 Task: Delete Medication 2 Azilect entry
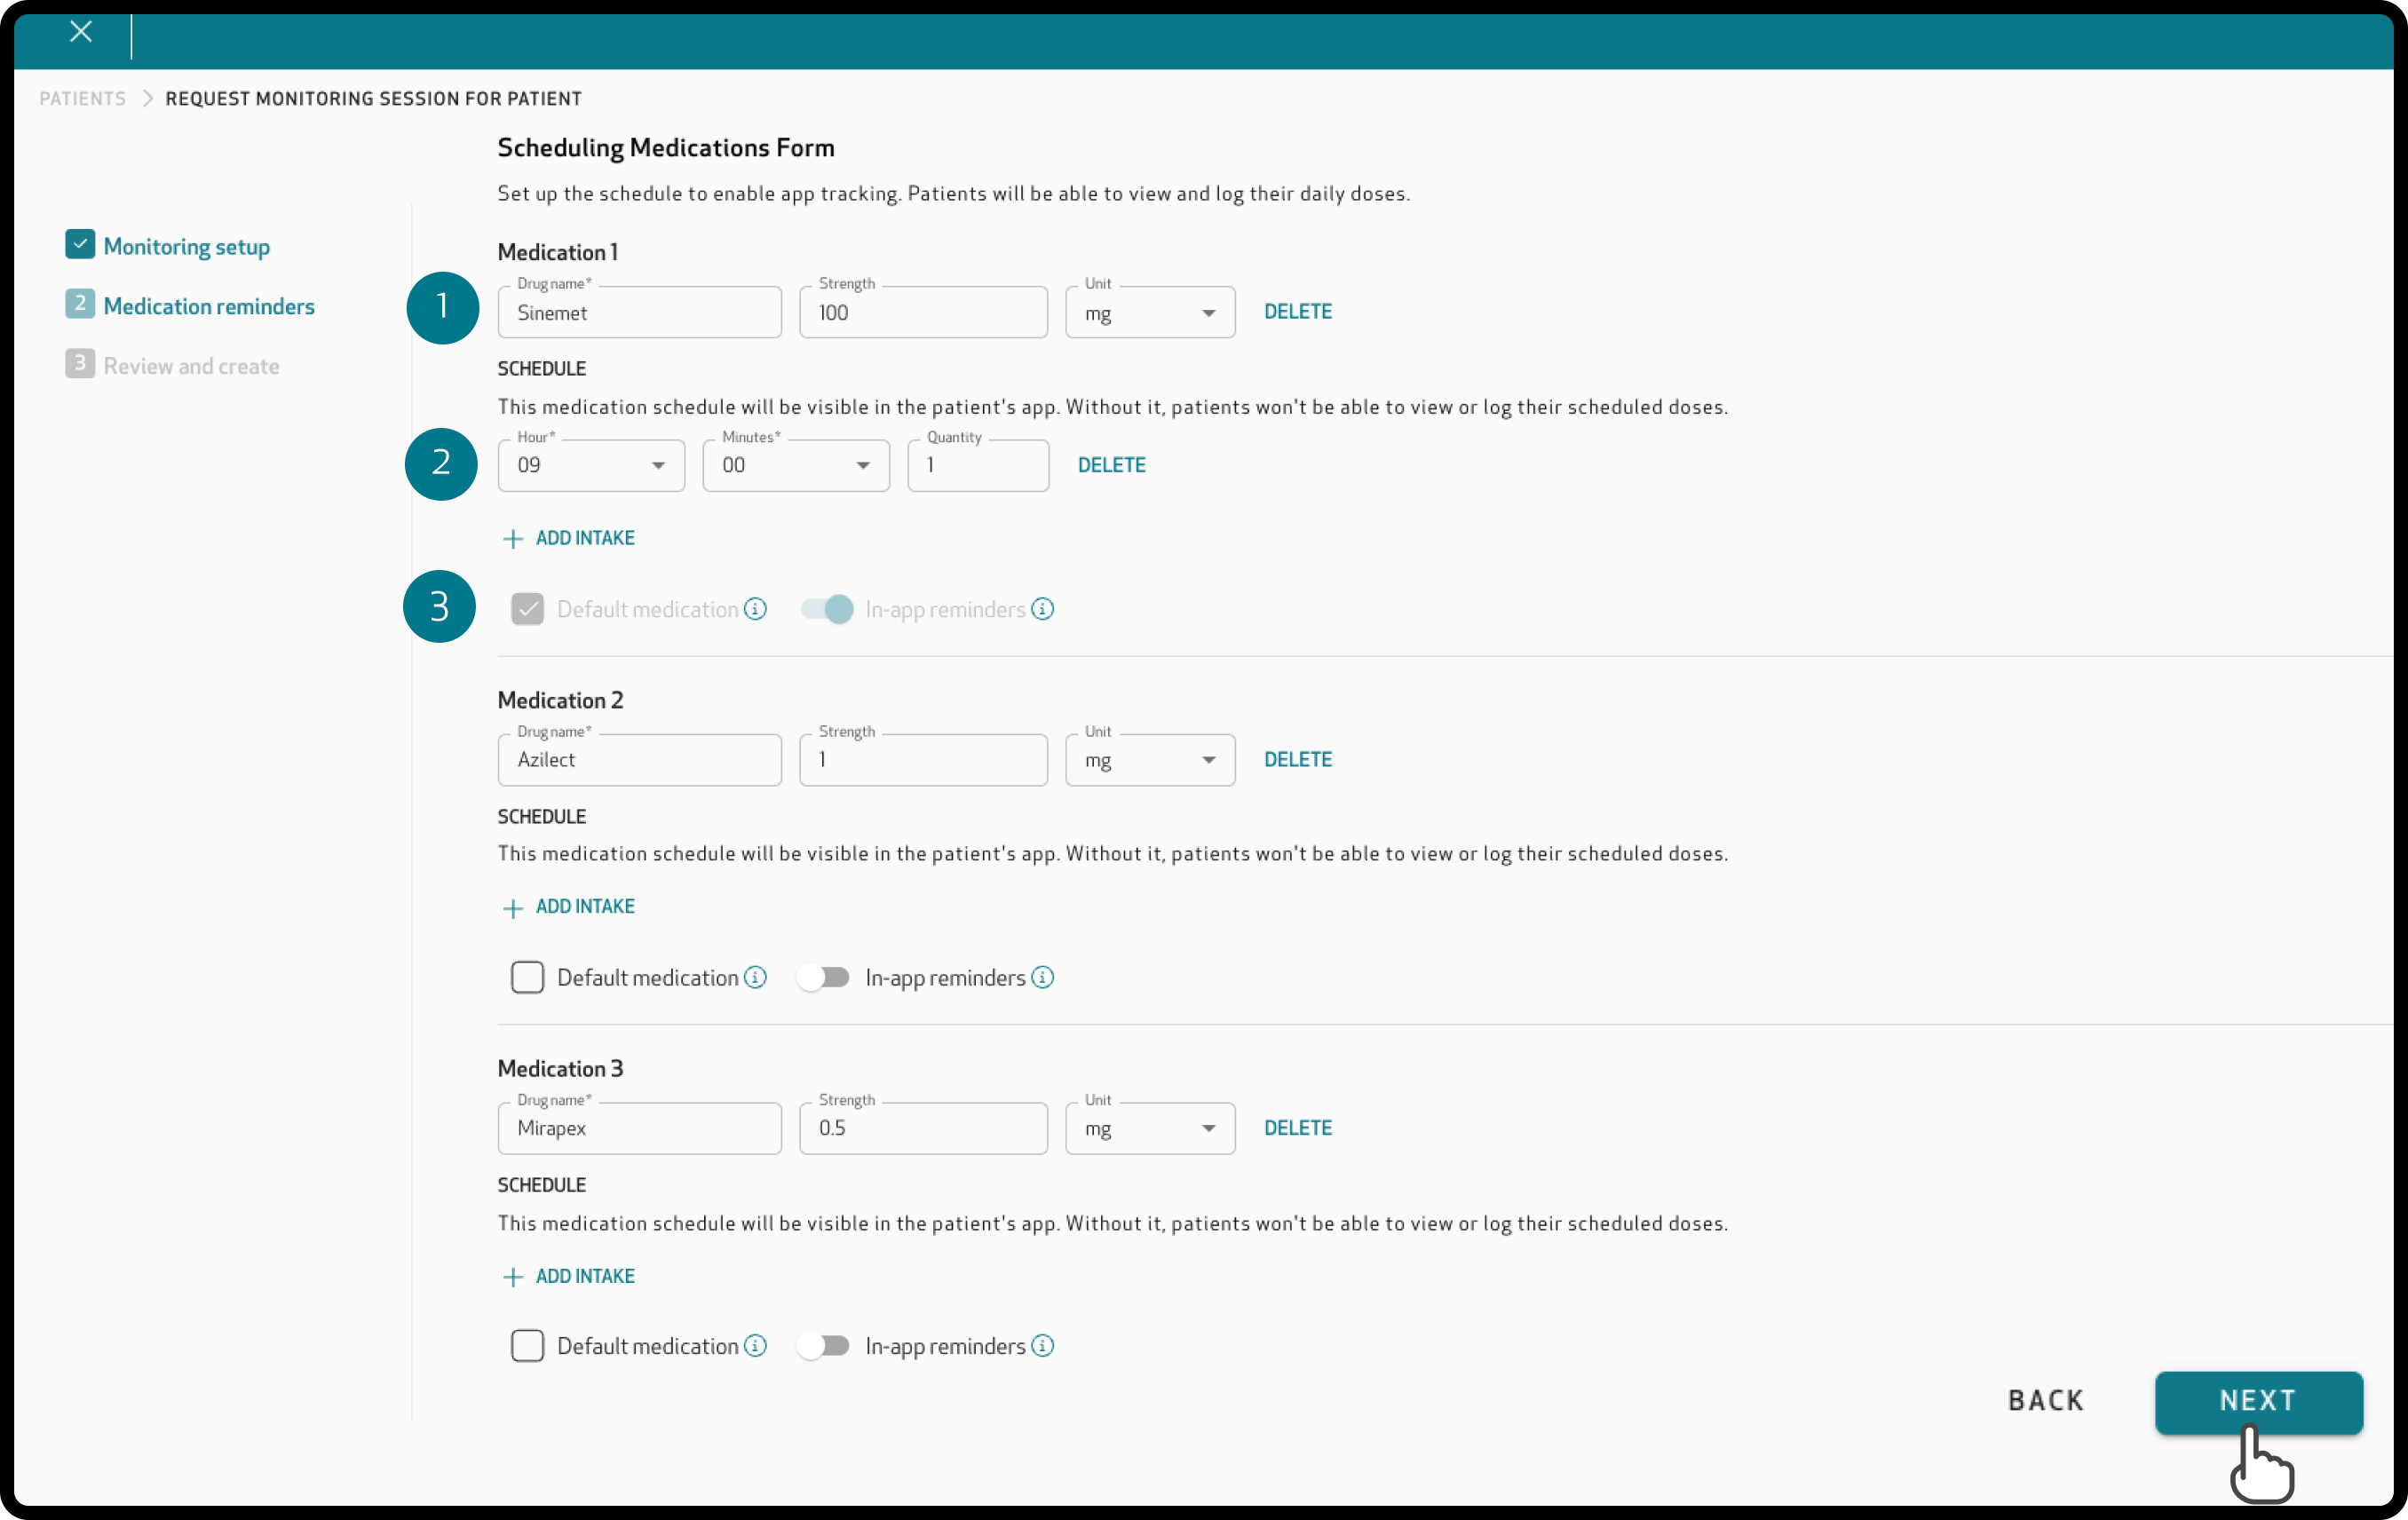coord(1298,760)
